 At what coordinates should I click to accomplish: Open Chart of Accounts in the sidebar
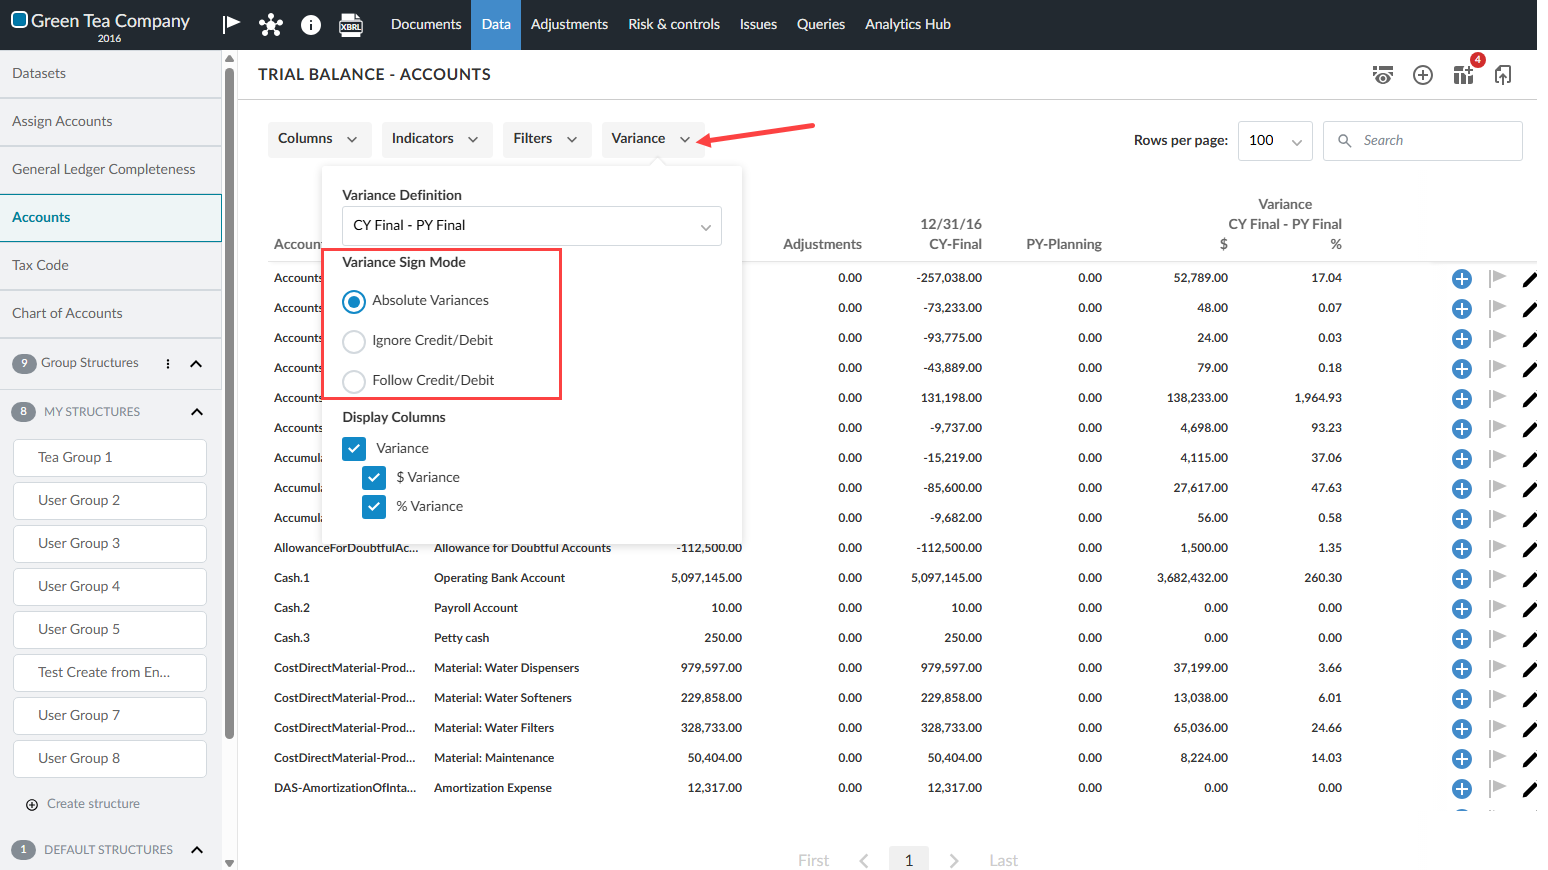click(110, 314)
